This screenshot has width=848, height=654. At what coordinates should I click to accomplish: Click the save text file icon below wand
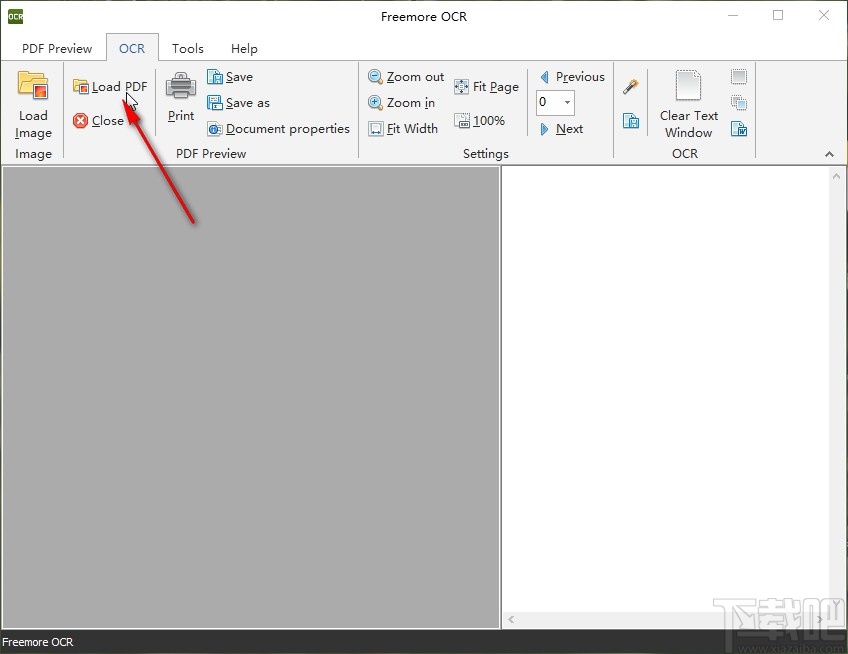point(631,121)
